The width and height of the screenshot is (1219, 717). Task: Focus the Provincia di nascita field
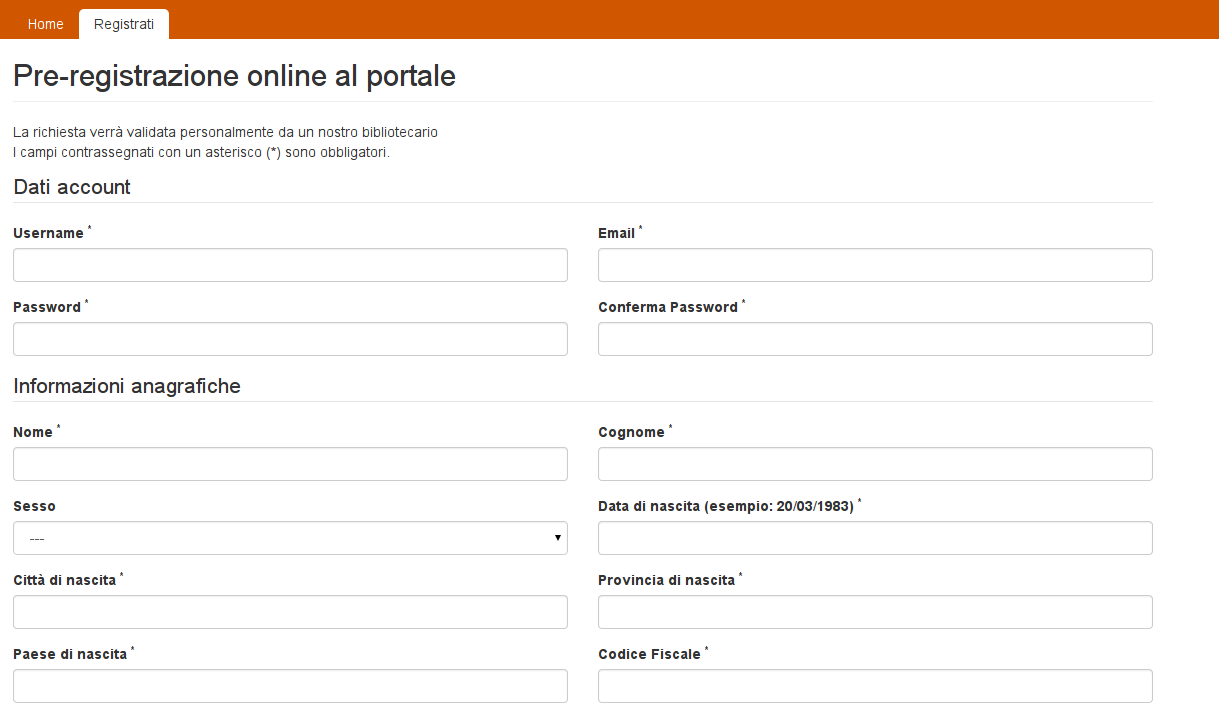(x=874, y=611)
